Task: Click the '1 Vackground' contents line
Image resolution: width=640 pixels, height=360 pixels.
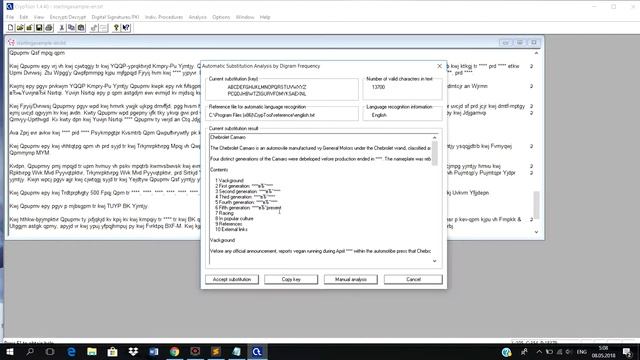Action: pyautogui.click(x=229, y=180)
